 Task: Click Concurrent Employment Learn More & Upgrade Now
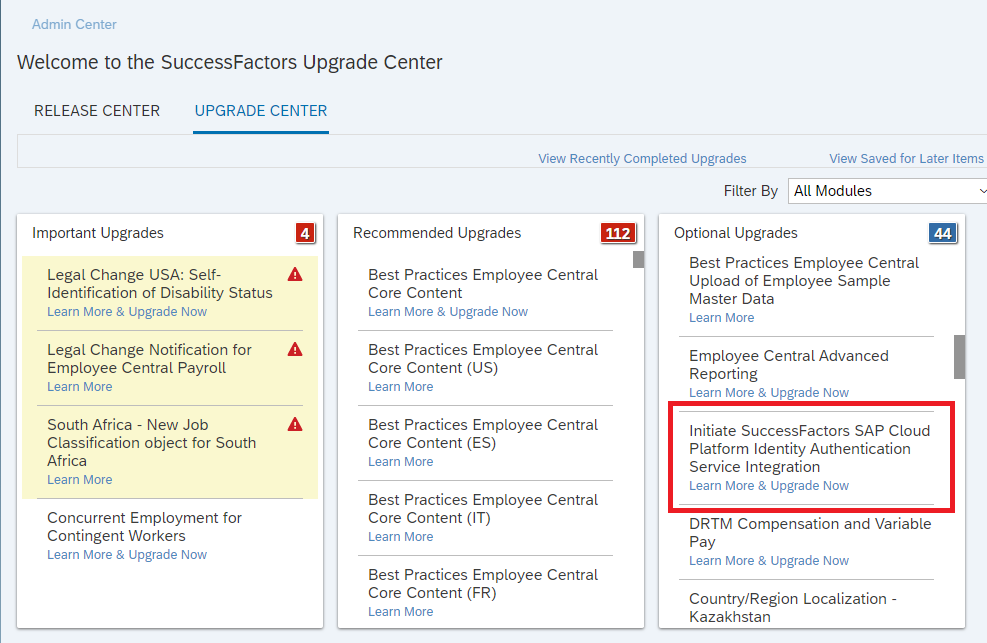[127, 555]
